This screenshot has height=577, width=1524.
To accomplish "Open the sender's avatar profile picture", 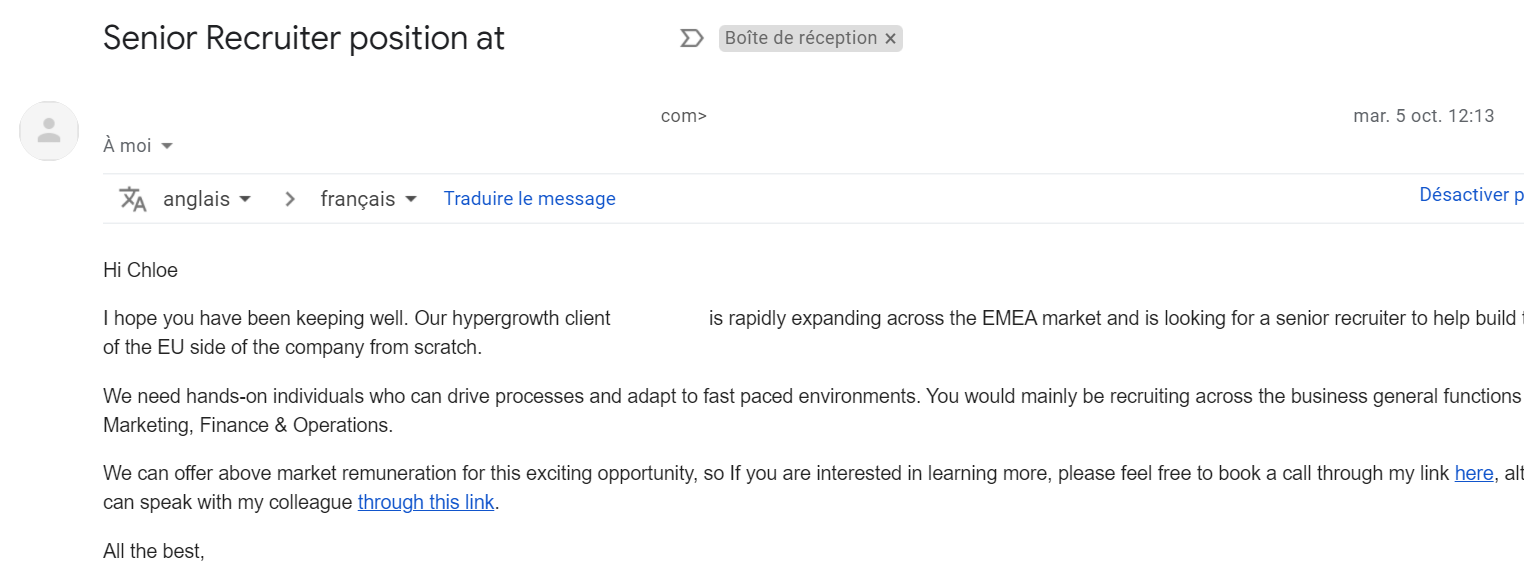I will click(49, 130).
